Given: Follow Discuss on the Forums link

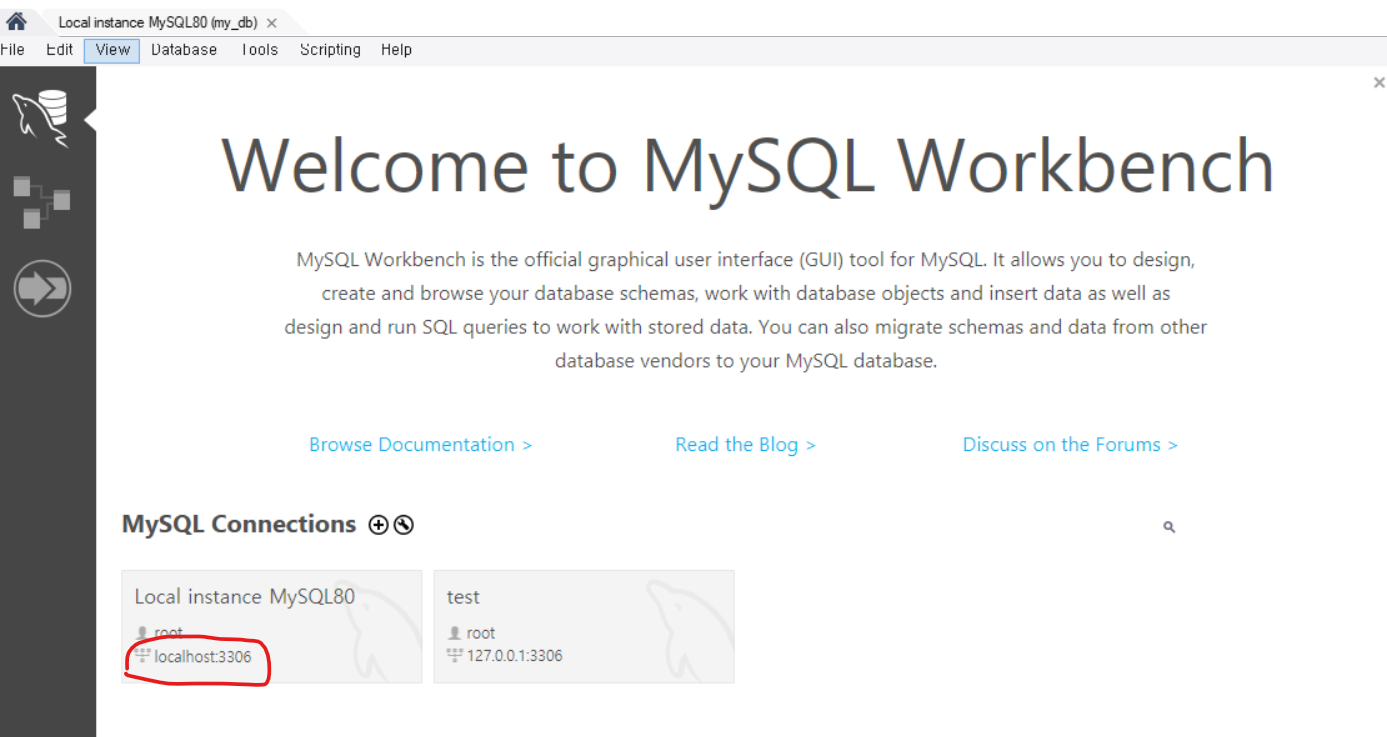Looking at the screenshot, I should coord(1070,445).
